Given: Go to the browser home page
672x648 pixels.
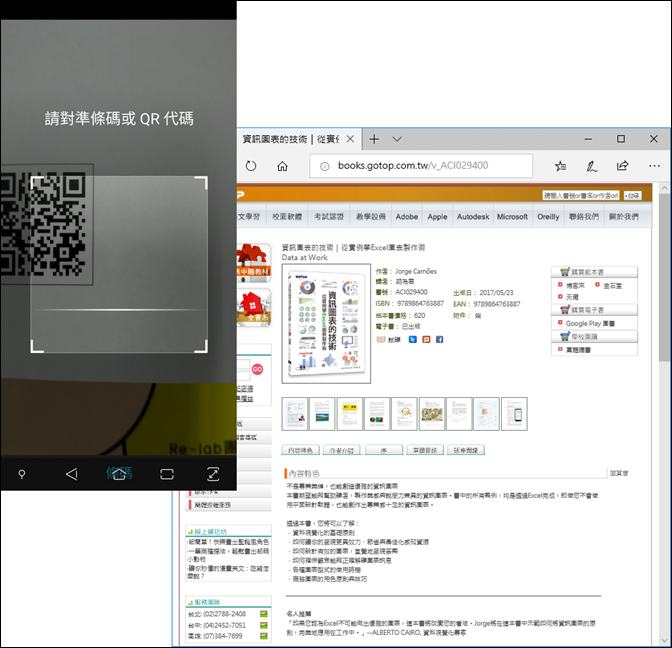Looking at the screenshot, I should pos(282,166).
